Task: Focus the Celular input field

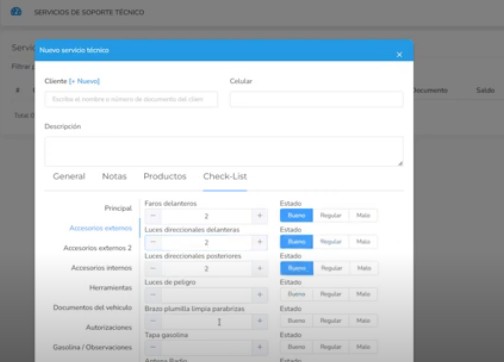Action: pyautogui.click(x=316, y=99)
